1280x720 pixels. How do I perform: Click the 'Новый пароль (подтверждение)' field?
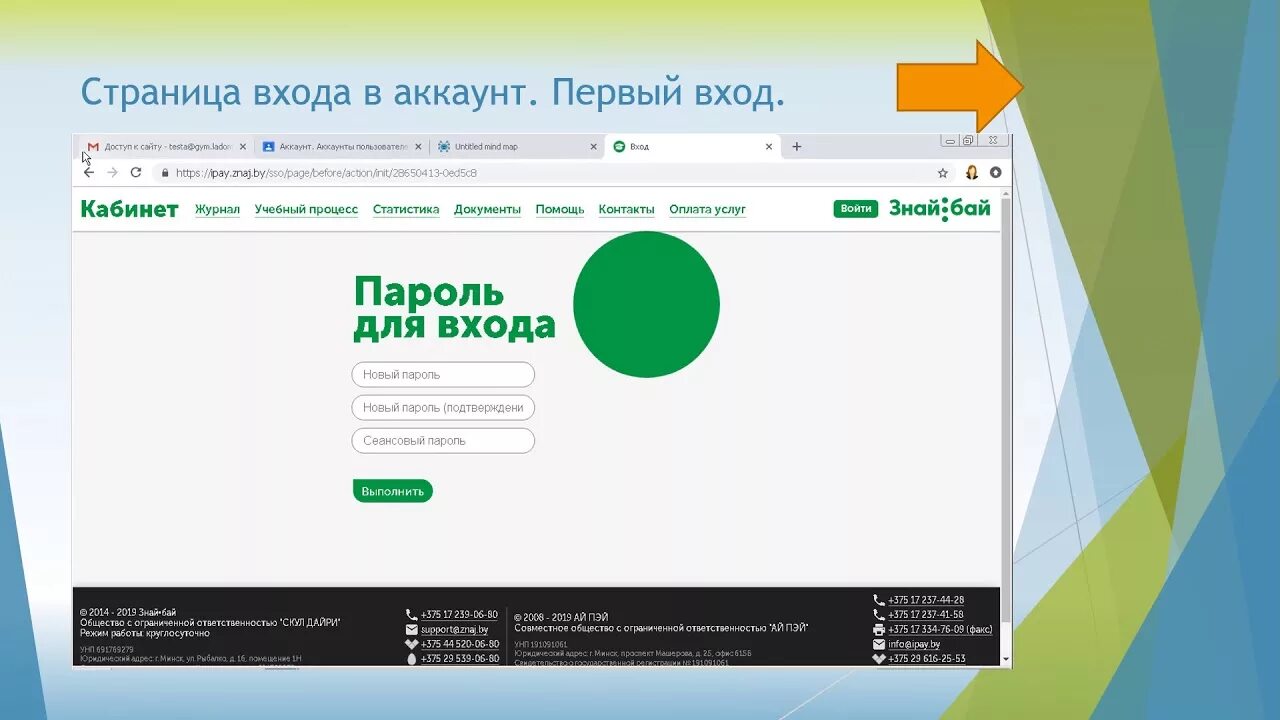(443, 408)
